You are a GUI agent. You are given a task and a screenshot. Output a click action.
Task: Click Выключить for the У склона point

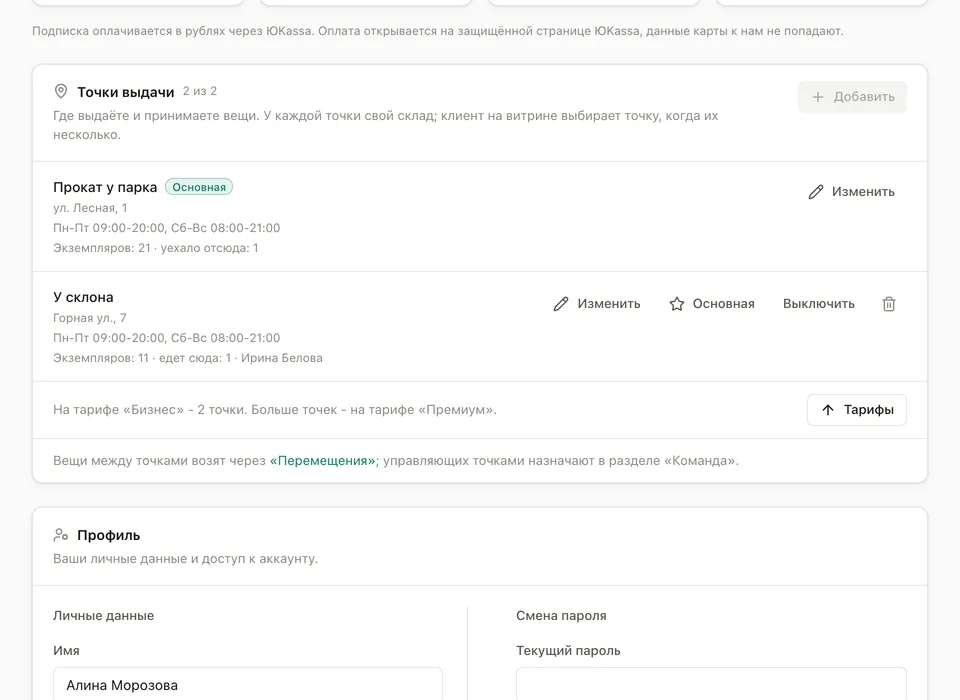[819, 304]
